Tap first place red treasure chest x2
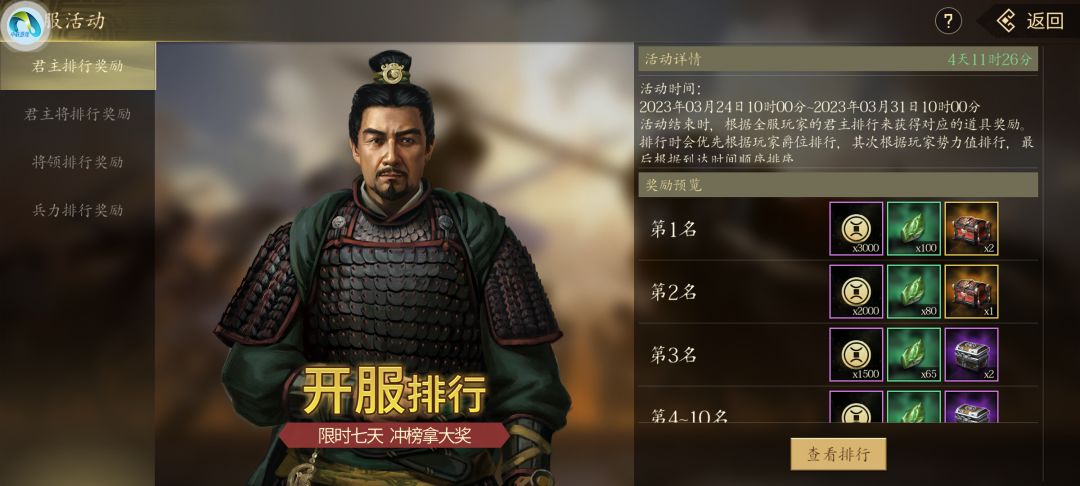 coord(971,229)
